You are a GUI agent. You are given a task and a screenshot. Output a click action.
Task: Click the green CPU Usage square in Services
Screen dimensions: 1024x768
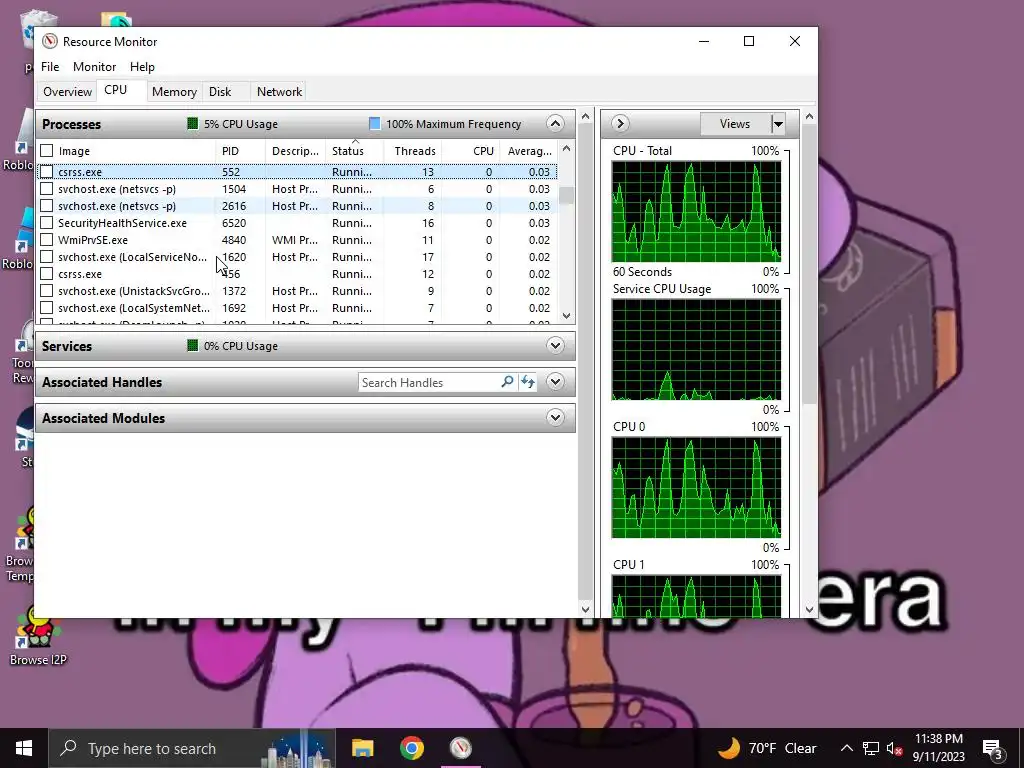coord(193,345)
